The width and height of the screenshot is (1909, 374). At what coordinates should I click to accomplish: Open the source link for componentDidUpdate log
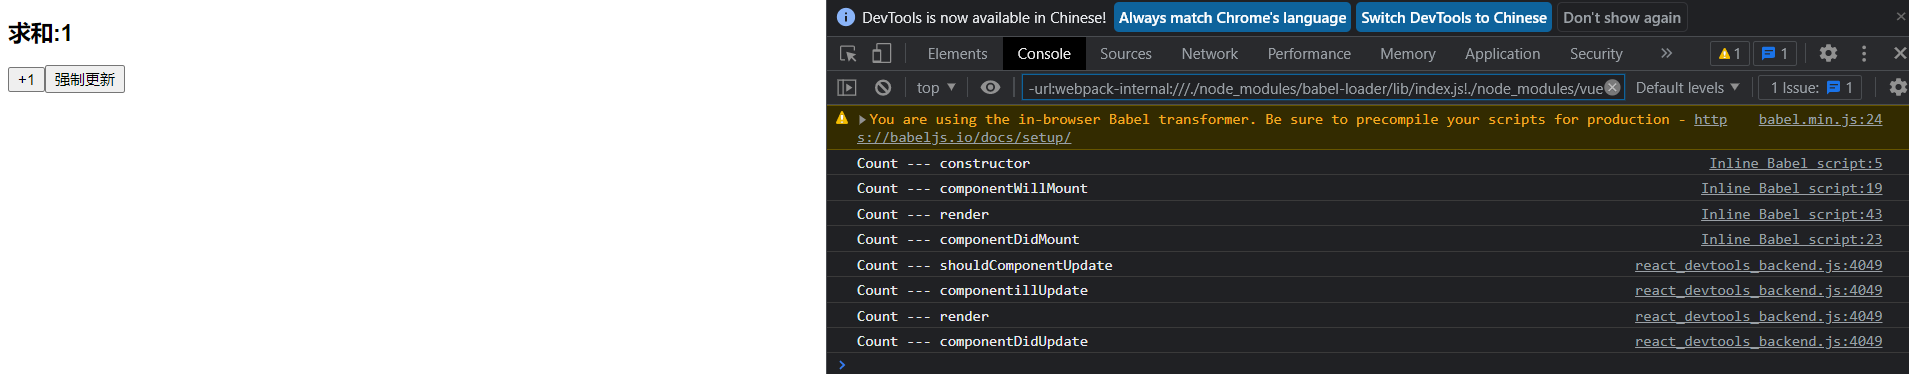click(1758, 341)
